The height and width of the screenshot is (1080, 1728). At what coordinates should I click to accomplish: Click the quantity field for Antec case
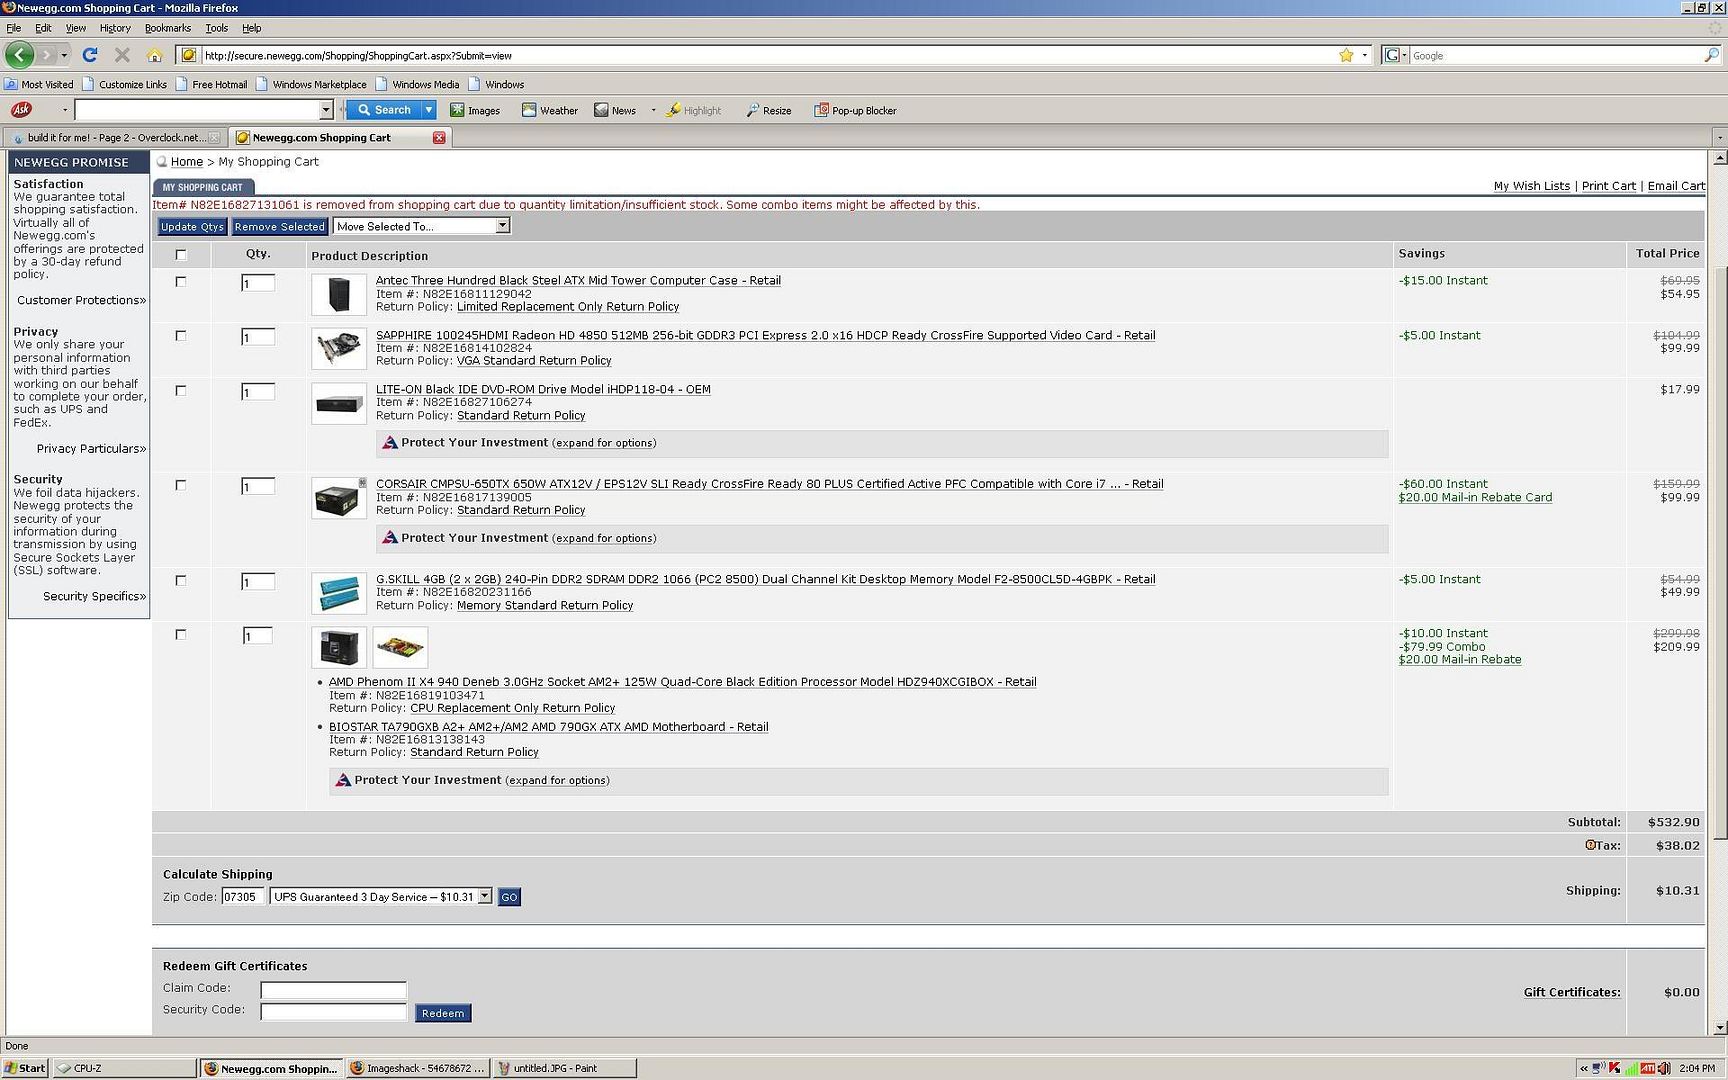[x=258, y=283]
